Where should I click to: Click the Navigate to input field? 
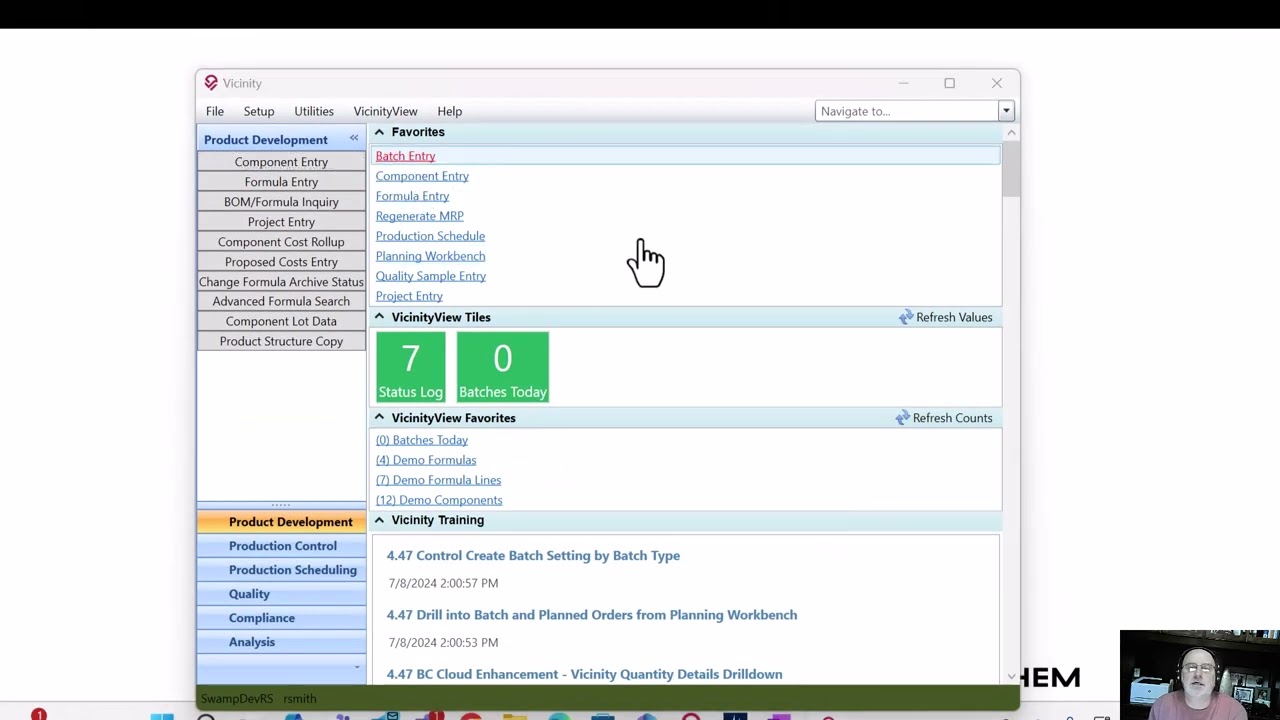(x=907, y=111)
